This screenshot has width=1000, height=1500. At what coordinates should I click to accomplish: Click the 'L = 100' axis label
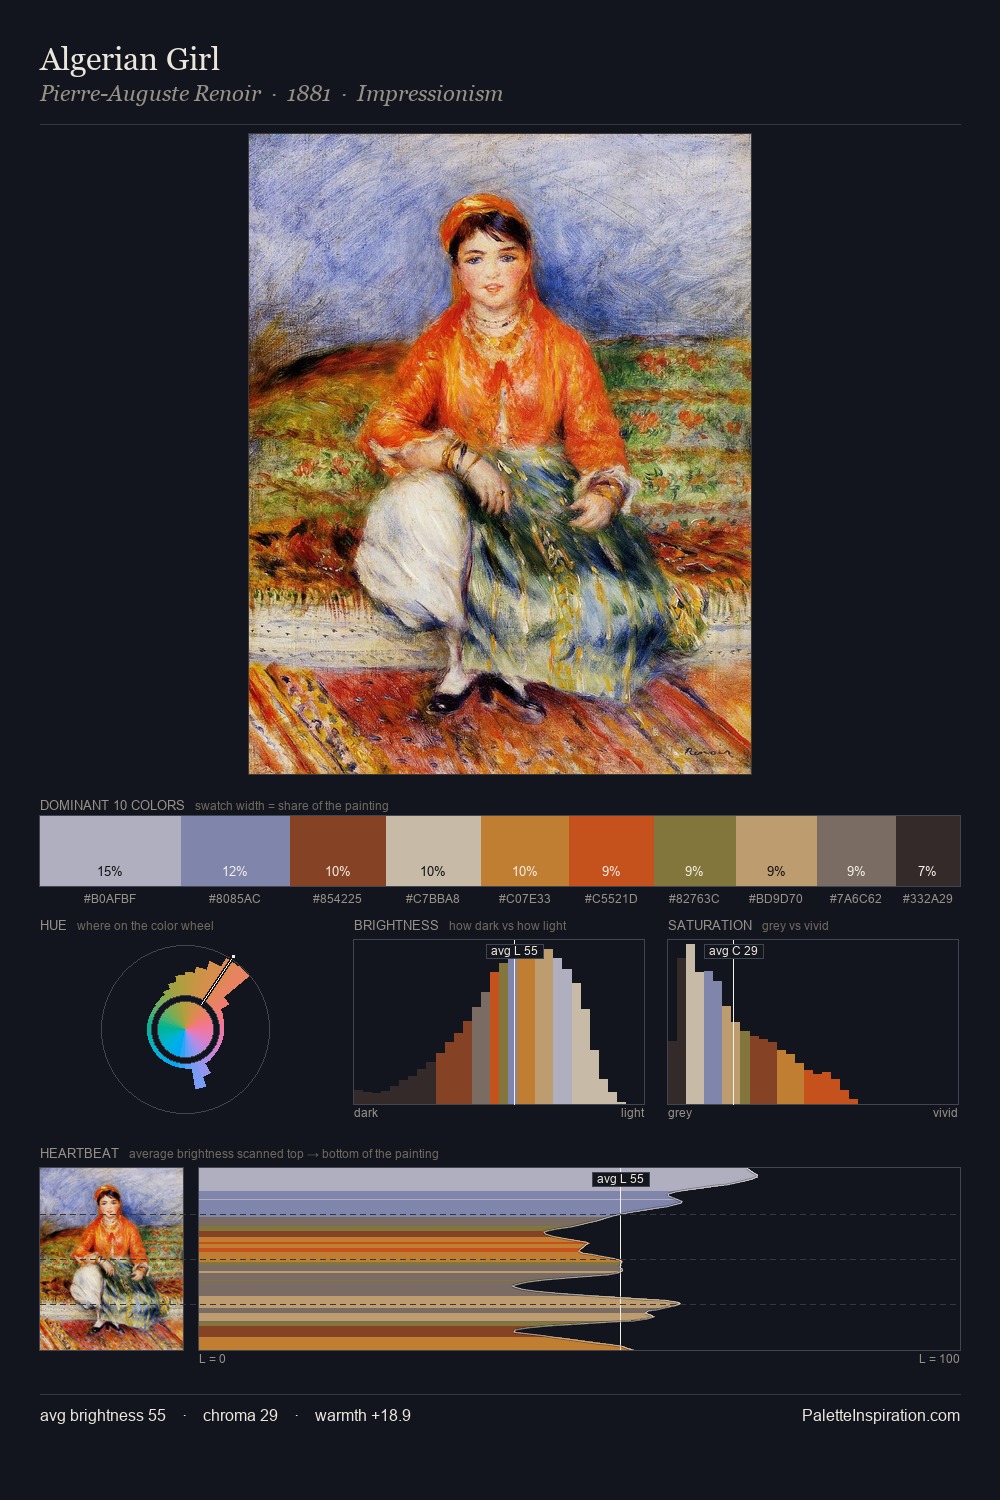pos(939,1359)
